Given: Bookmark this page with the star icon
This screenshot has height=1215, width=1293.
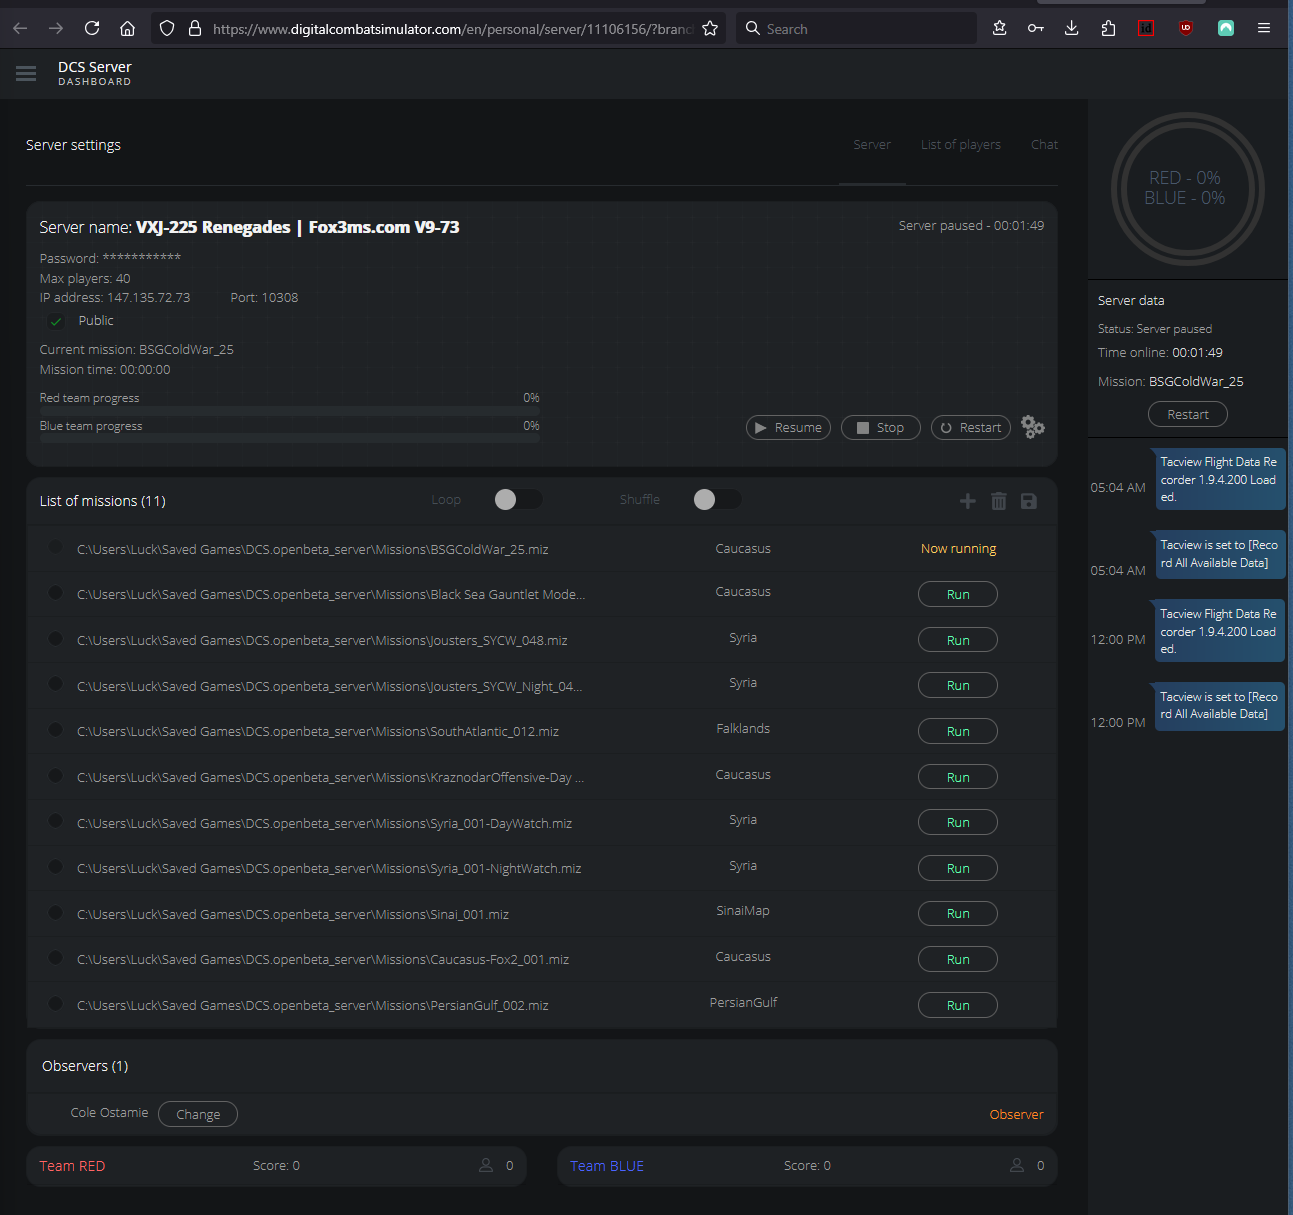Looking at the screenshot, I should 710,29.
